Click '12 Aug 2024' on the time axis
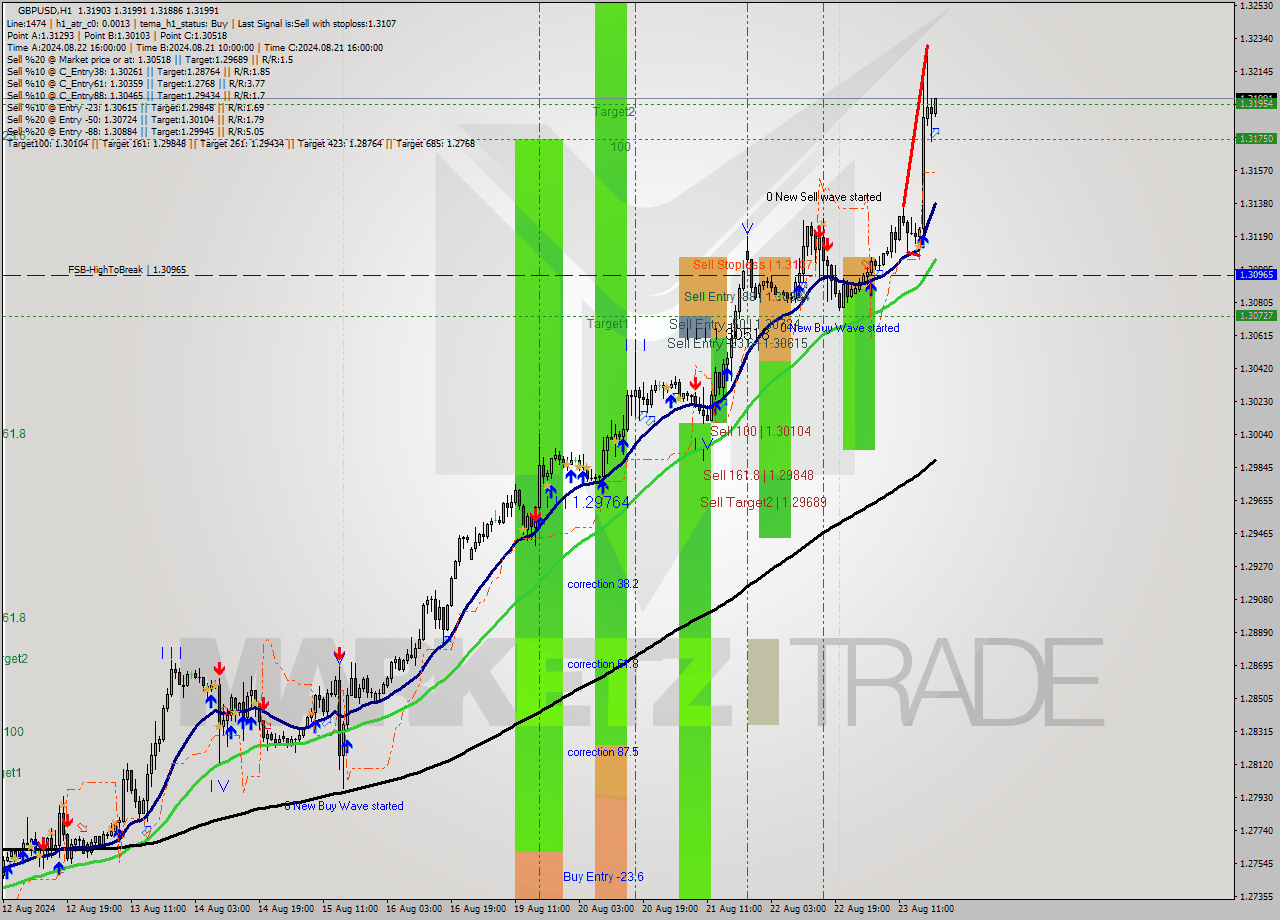Screen dimensions: 1280x920 click(x=29, y=909)
